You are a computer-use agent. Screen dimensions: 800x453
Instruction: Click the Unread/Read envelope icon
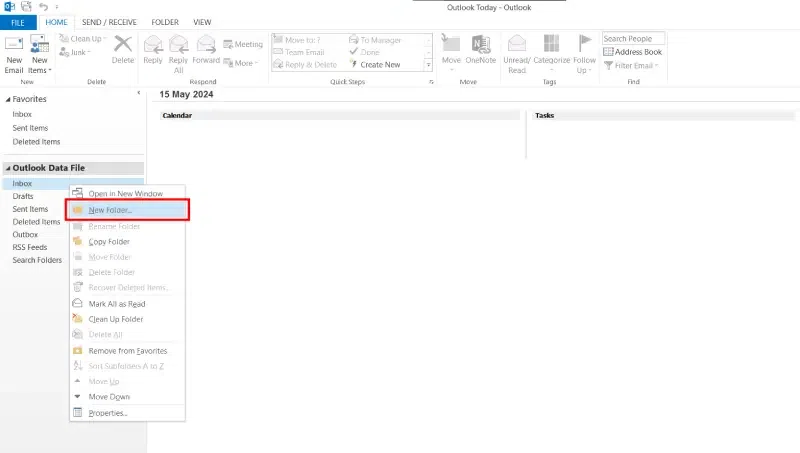coord(517,44)
